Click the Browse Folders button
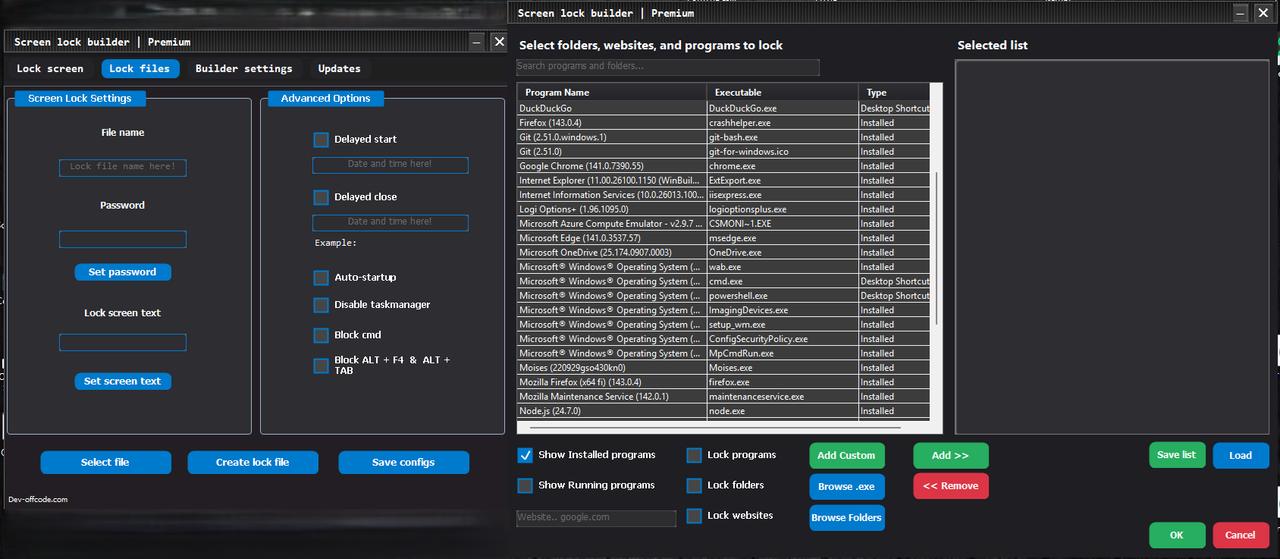 point(846,518)
